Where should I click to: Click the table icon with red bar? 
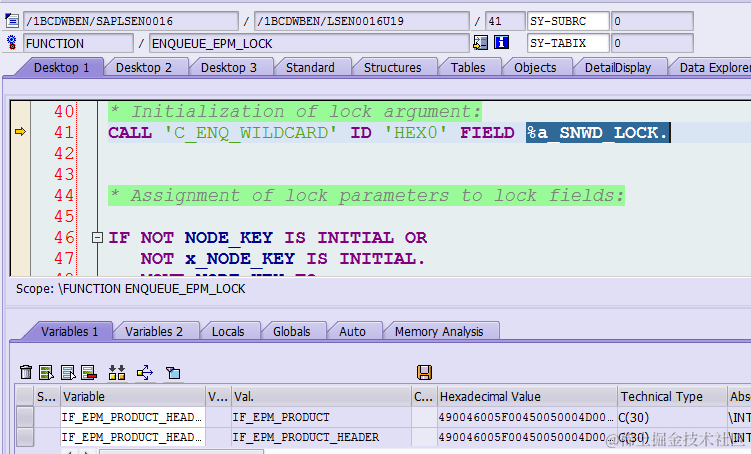89,372
